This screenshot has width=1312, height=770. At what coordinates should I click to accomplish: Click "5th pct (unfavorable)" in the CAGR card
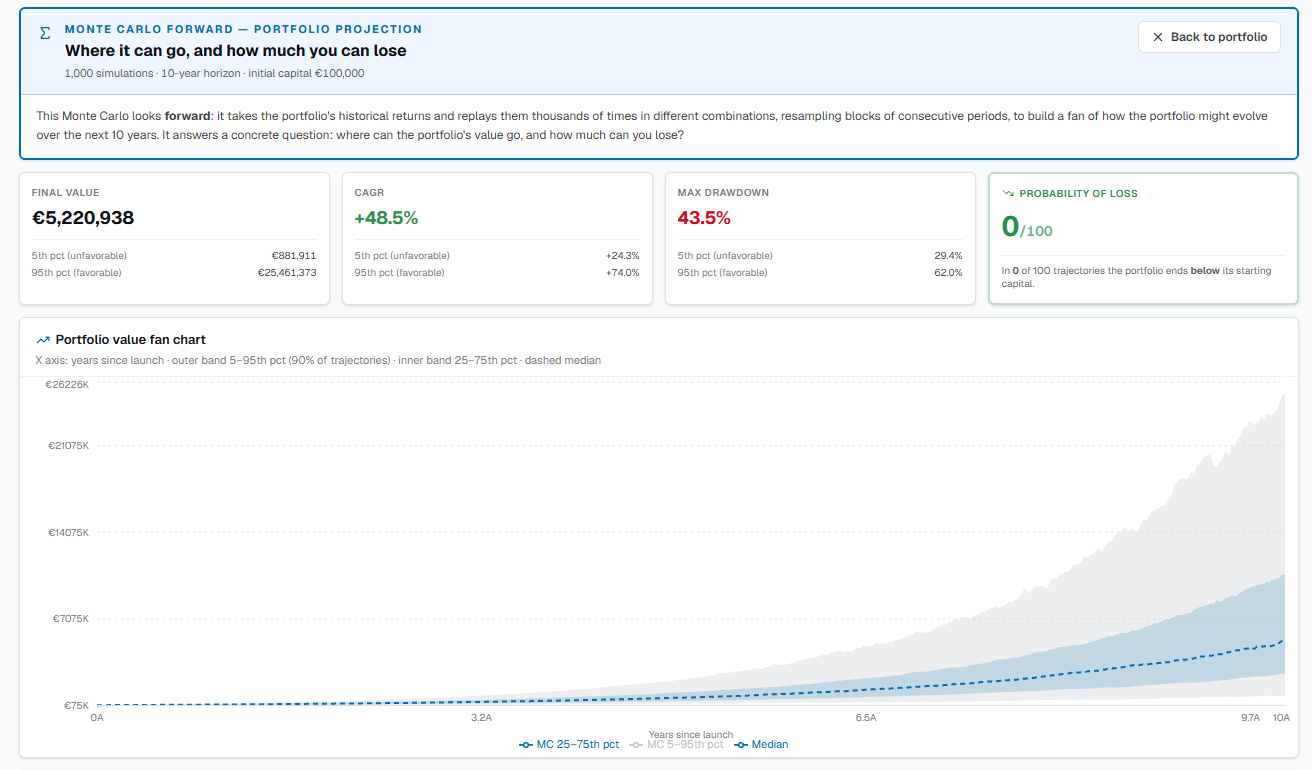pyautogui.click(x=402, y=256)
